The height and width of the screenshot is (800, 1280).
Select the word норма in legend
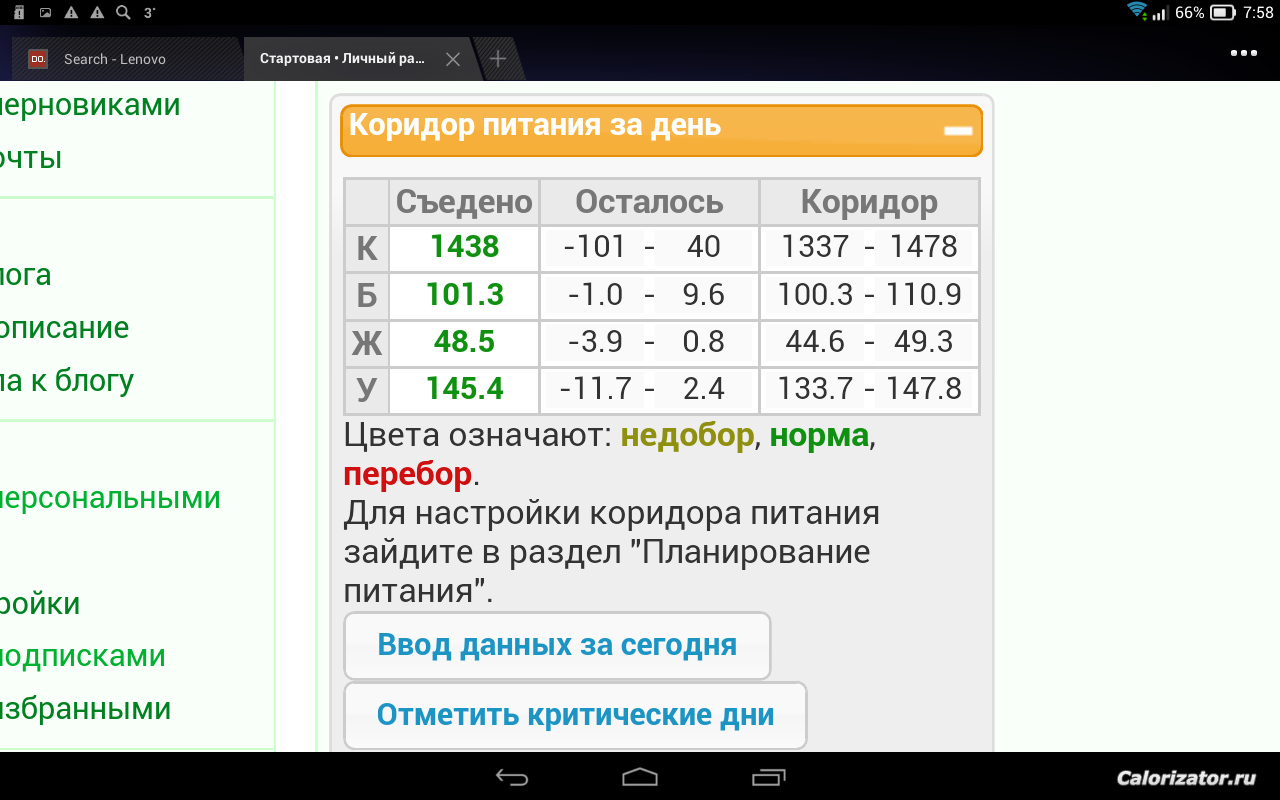click(819, 437)
